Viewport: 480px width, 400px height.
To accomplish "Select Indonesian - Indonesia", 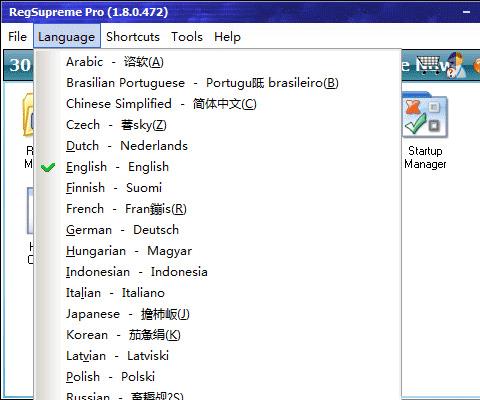I will coord(218,272).
